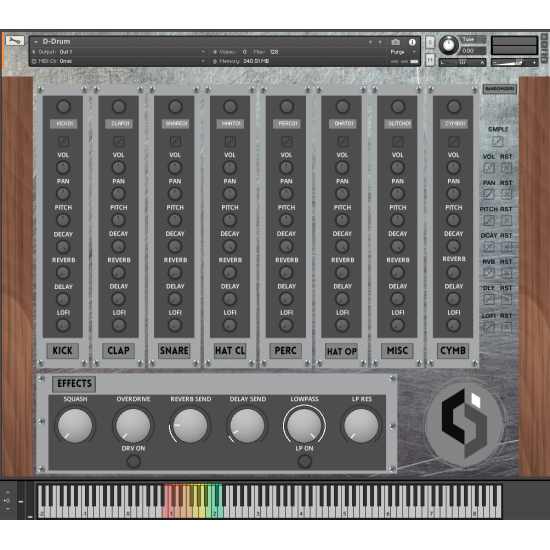The image size is (550, 550).
Task: Click the KICK channel label button
Action: click(x=62, y=350)
